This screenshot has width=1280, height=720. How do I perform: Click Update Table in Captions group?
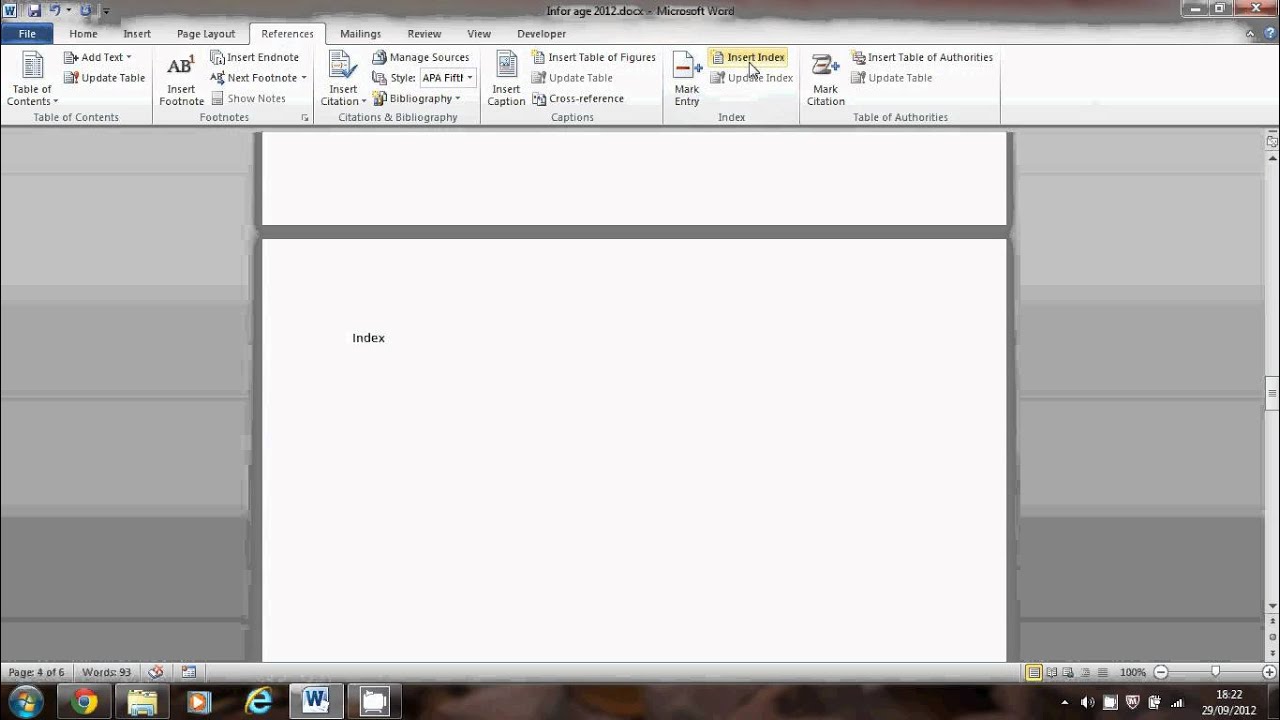(572, 78)
